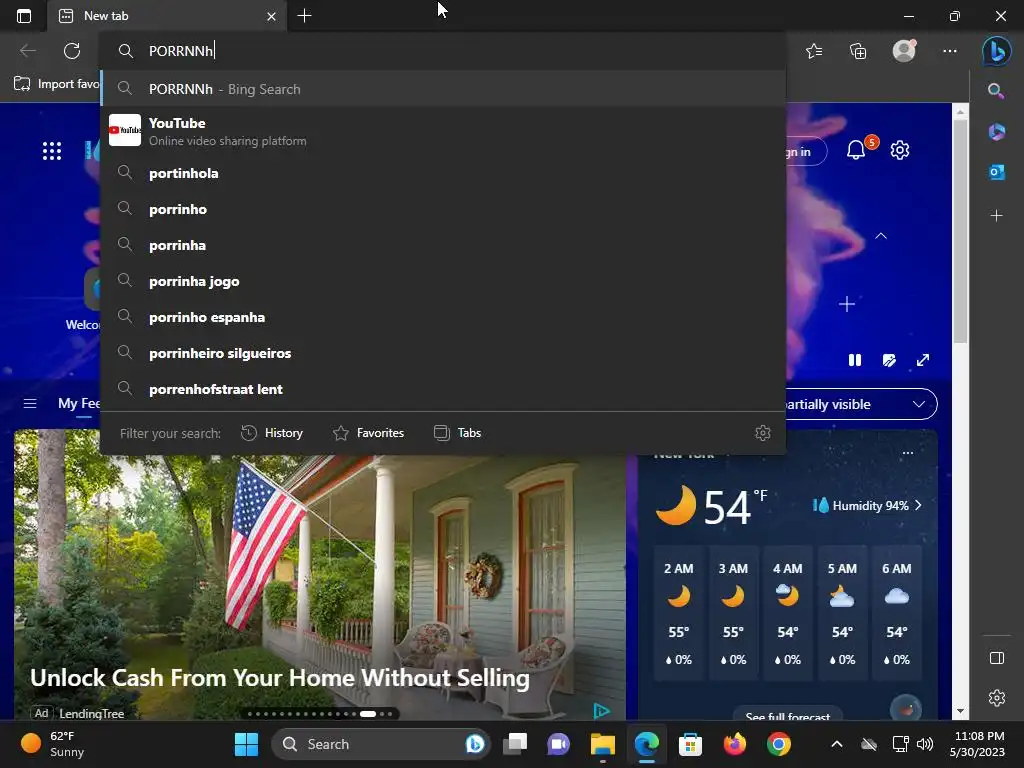The width and height of the screenshot is (1024, 768).
Task: Open taskbar weather widget 62°F Sunny
Action: [53, 744]
